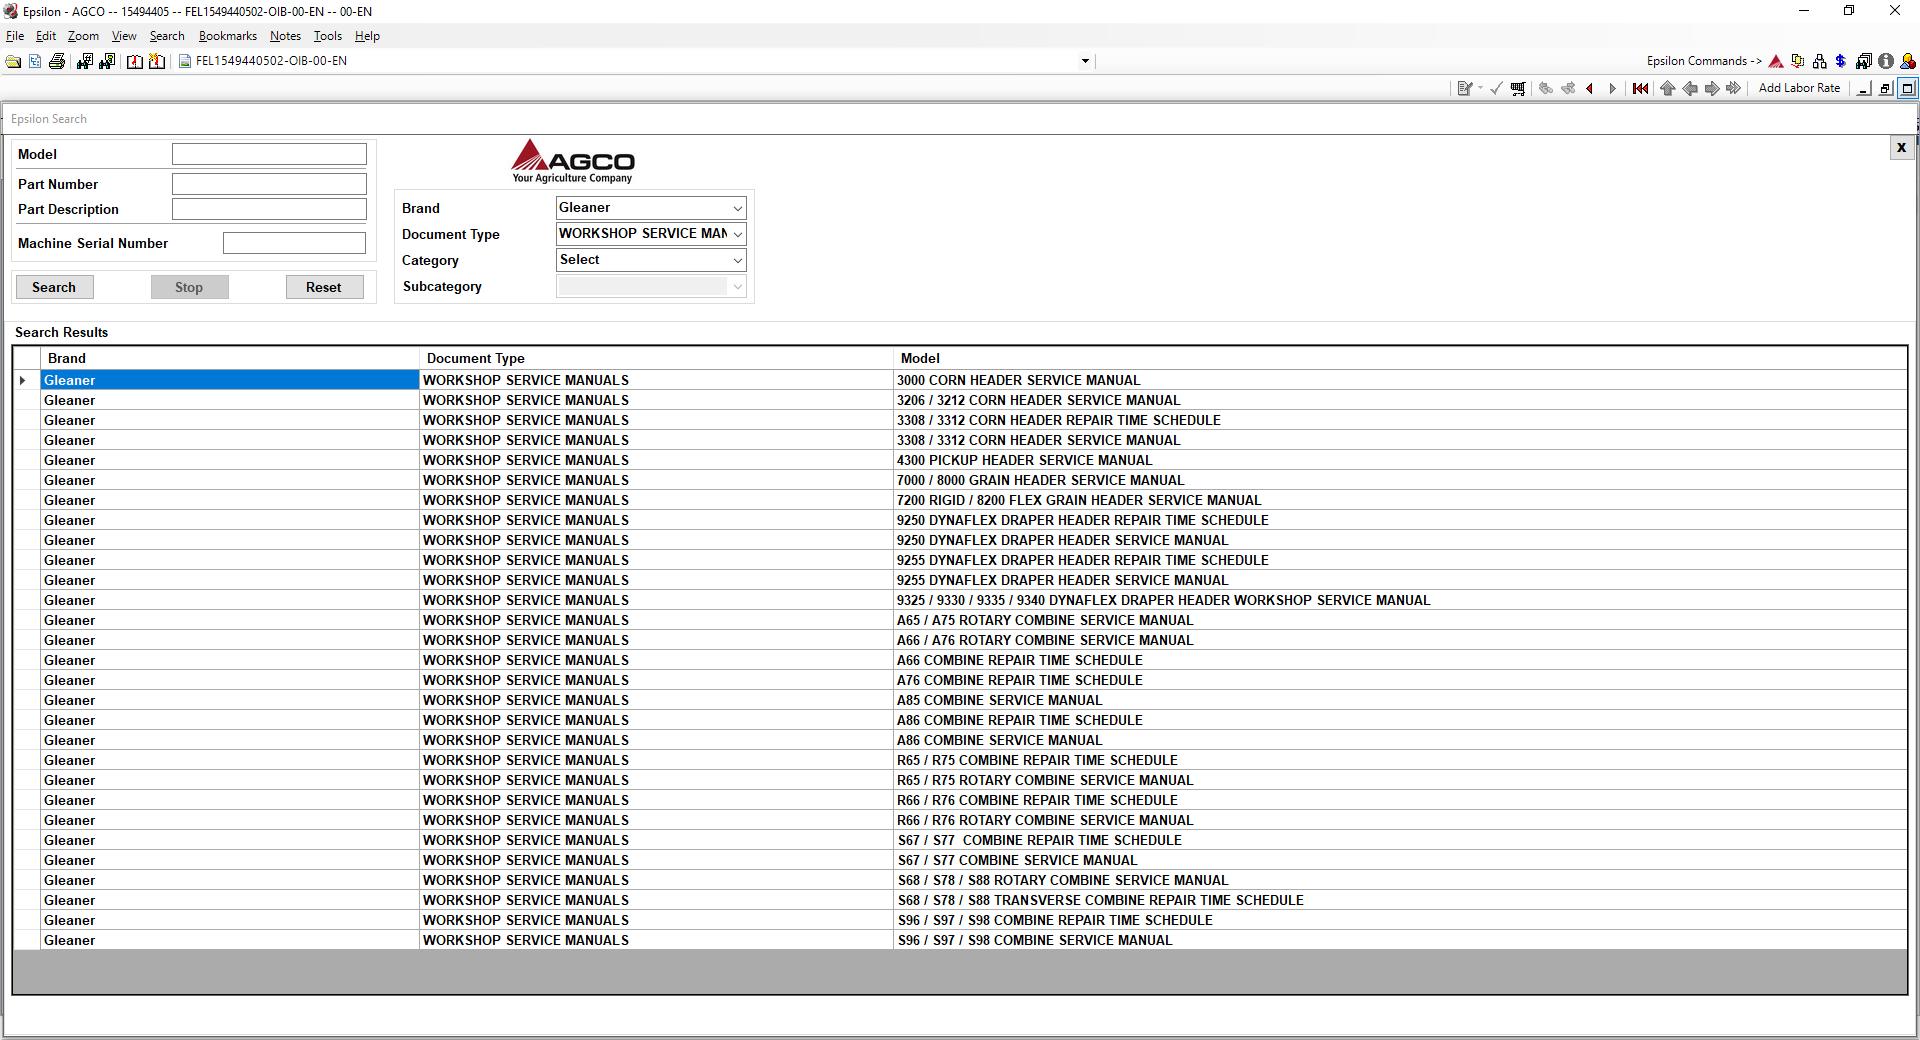Click the binoculars document search icon
The width and height of the screenshot is (1920, 1040).
[107, 61]
